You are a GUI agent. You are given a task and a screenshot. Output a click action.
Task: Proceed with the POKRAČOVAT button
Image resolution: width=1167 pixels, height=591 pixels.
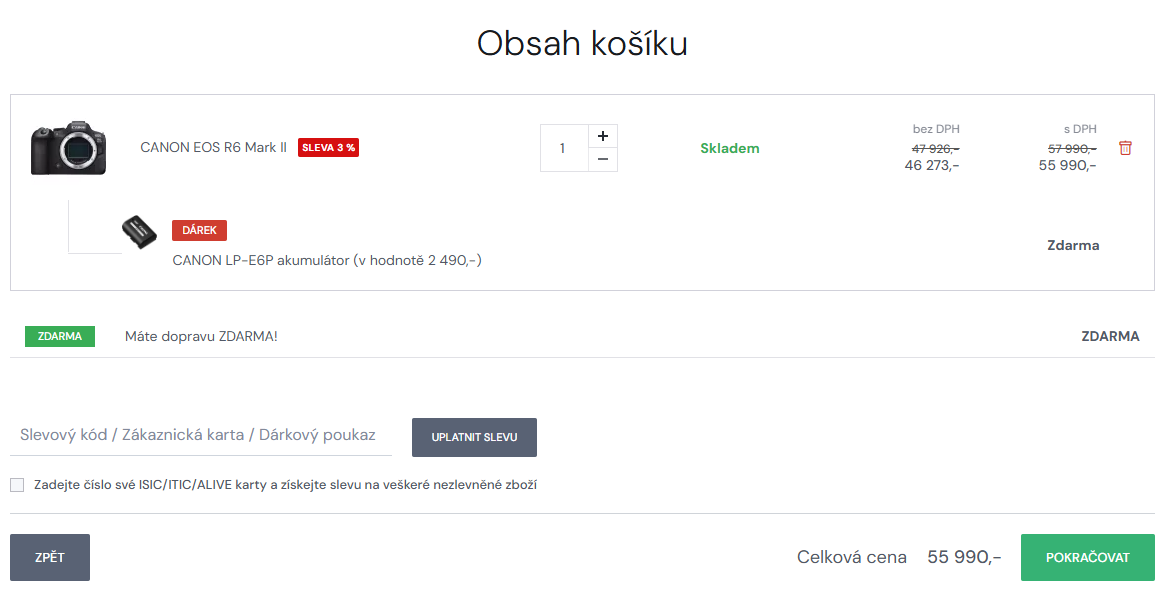(1087, 557)
